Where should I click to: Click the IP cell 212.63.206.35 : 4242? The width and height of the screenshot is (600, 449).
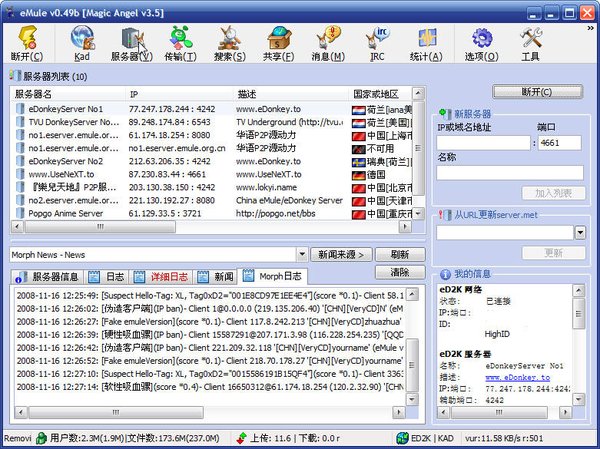click(170, 161)
